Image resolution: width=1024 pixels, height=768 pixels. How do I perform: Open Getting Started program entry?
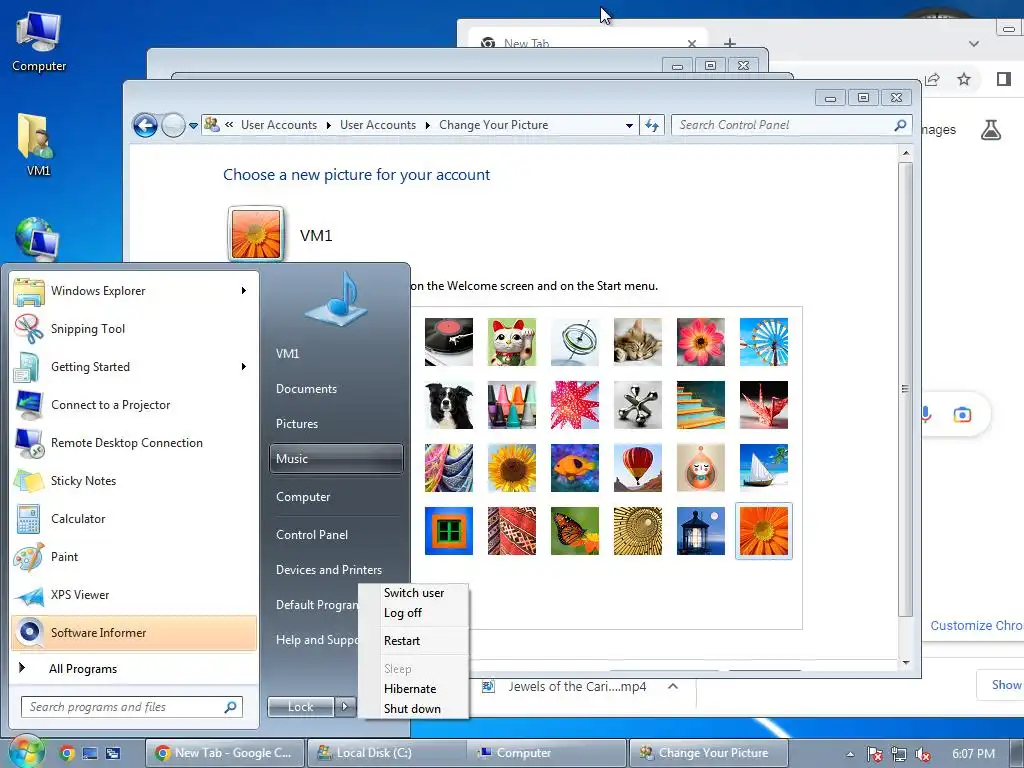[x=134, y=366]
